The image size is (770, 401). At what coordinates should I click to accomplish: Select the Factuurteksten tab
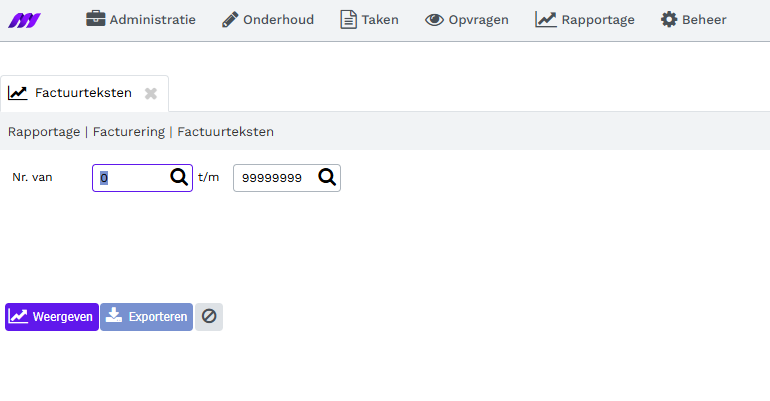pos(83,93)
